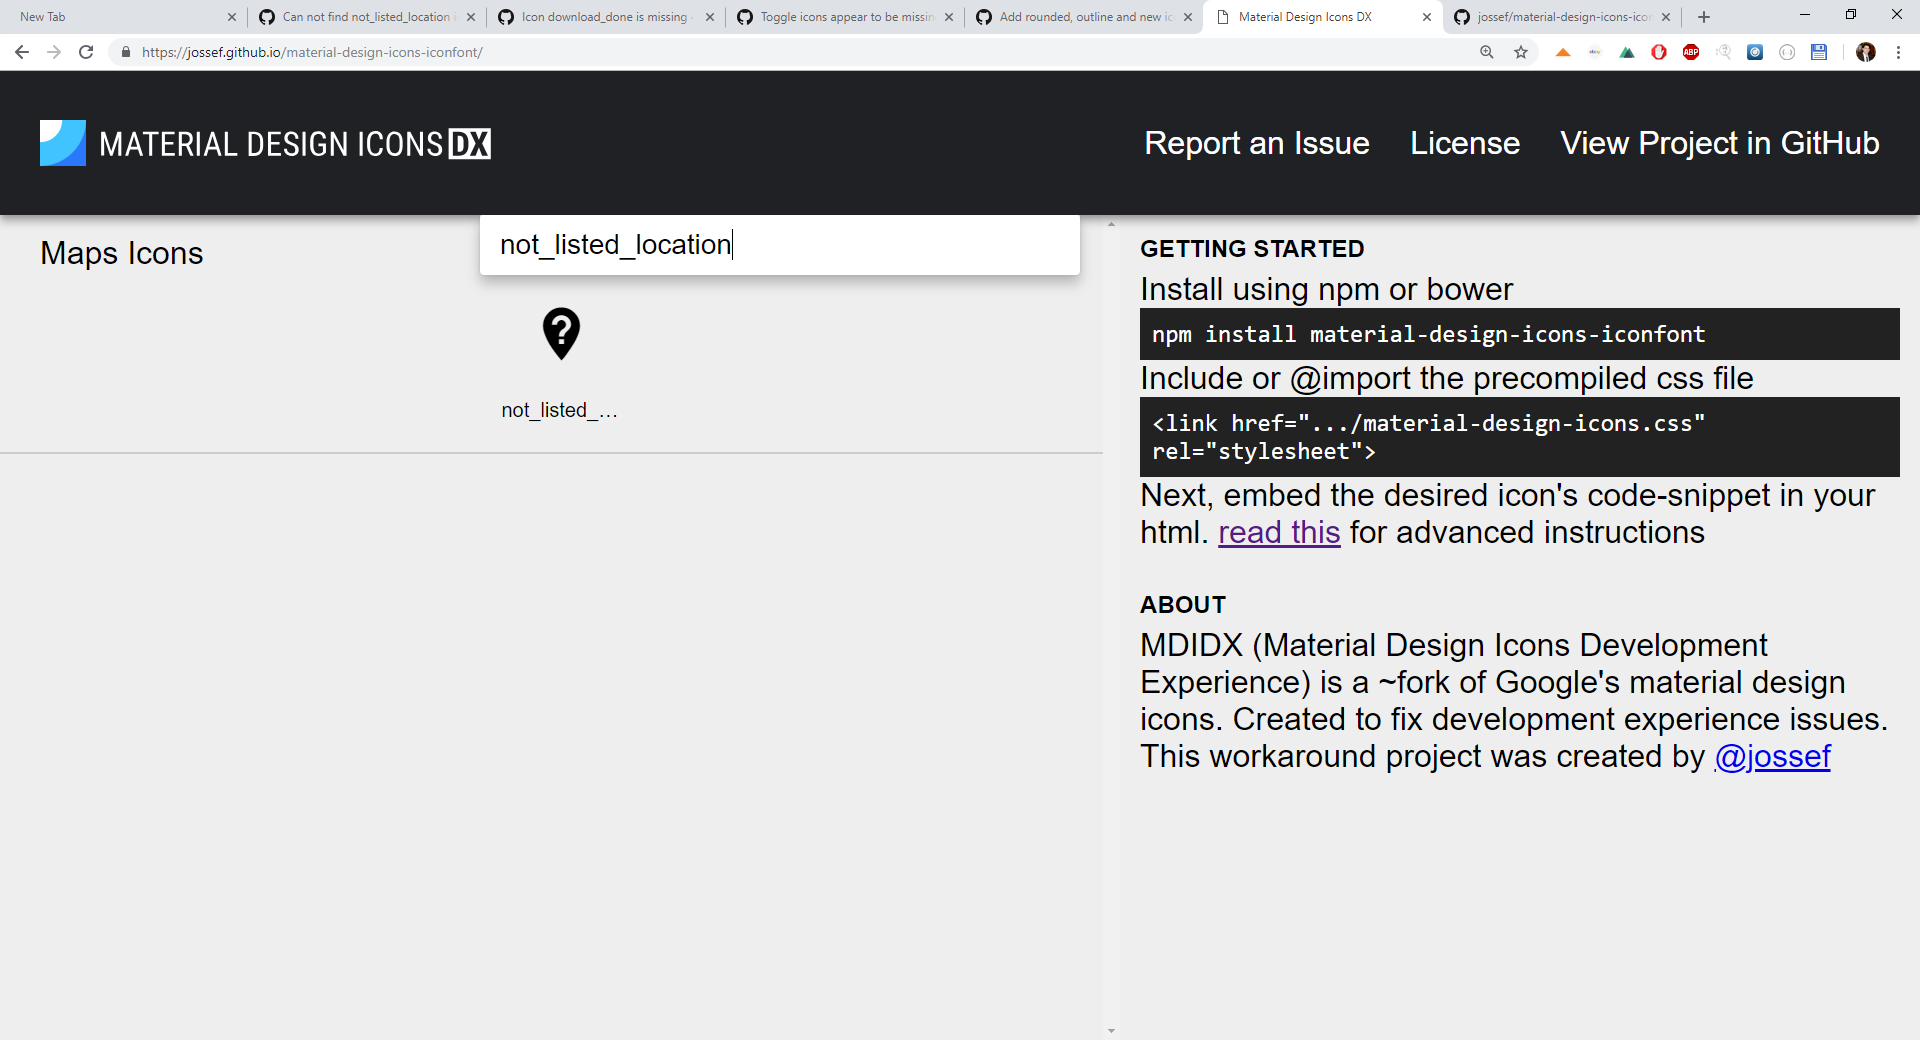Click the icon search input field

click(x=780, y=245)
